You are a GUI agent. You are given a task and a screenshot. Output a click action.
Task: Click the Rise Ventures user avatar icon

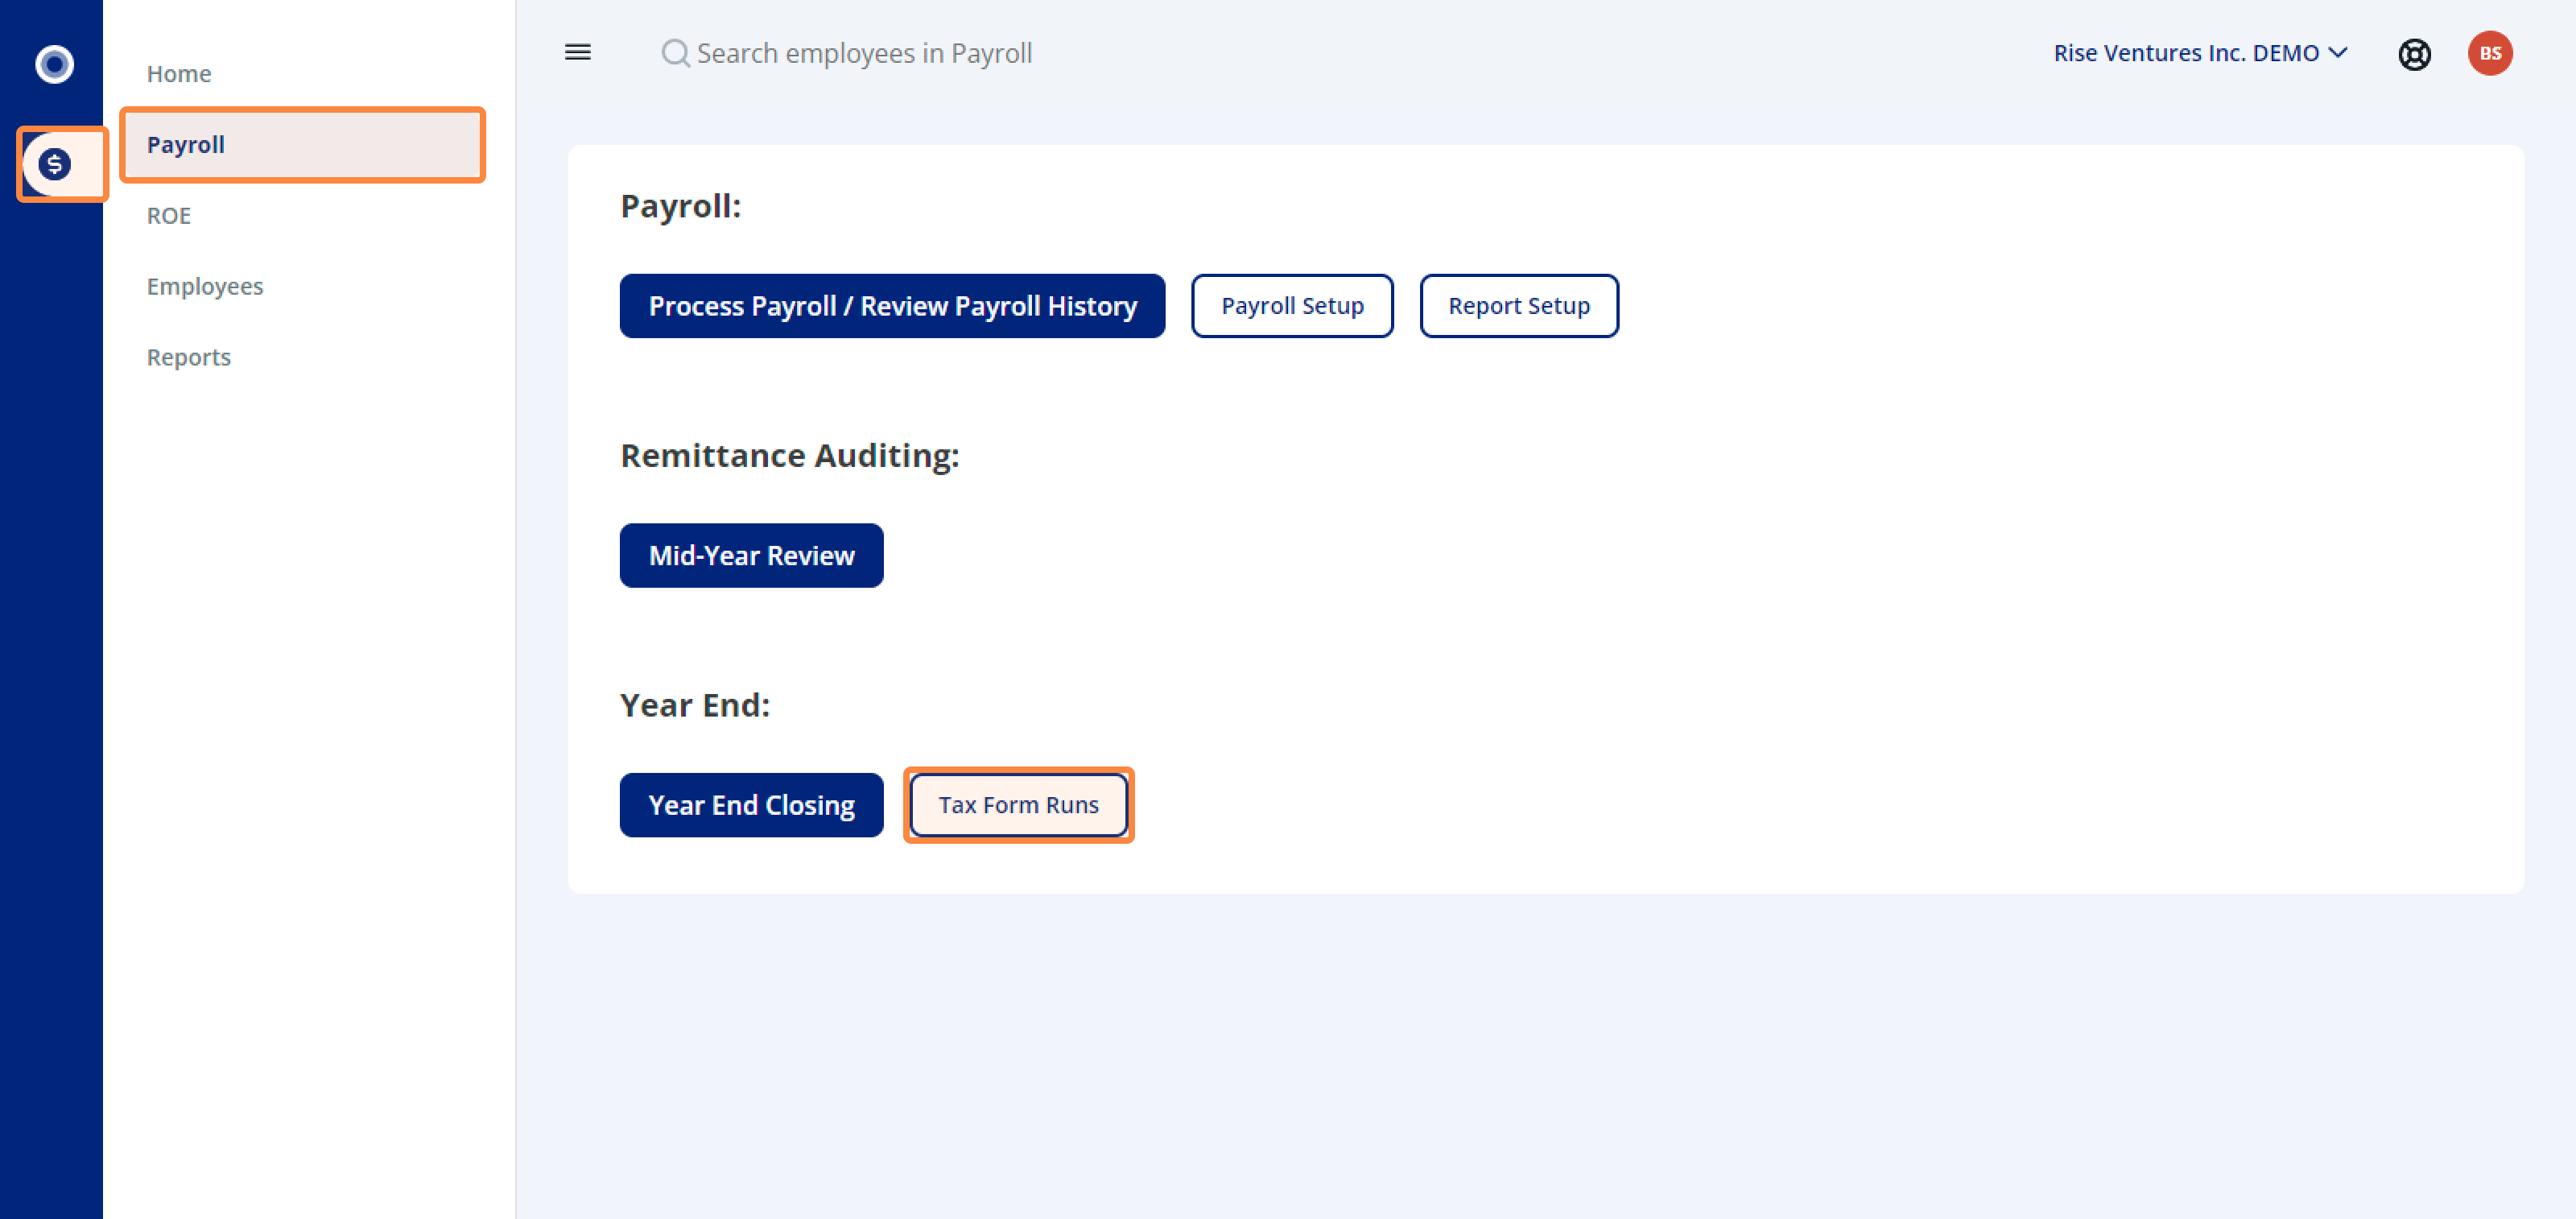[2492, 52]
